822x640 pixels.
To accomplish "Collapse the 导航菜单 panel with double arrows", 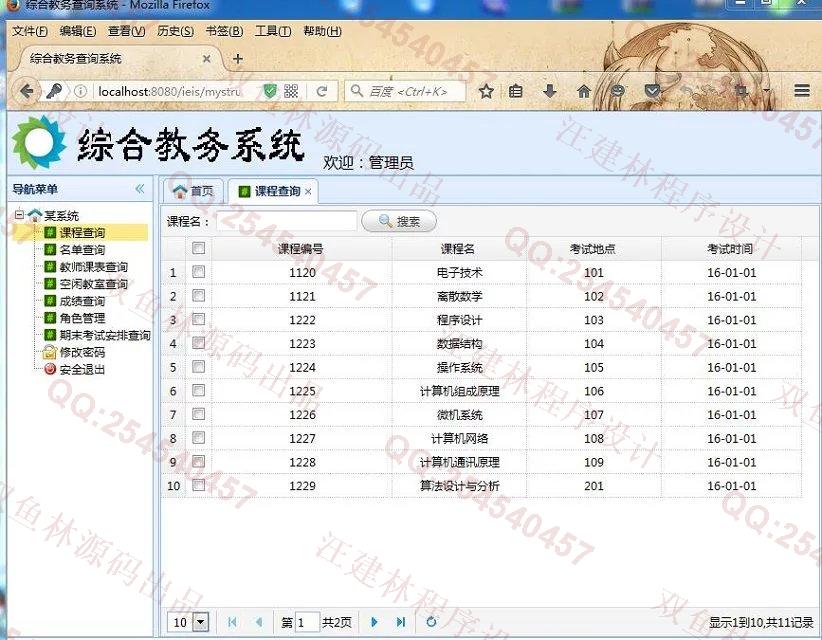I will [139, 189].
